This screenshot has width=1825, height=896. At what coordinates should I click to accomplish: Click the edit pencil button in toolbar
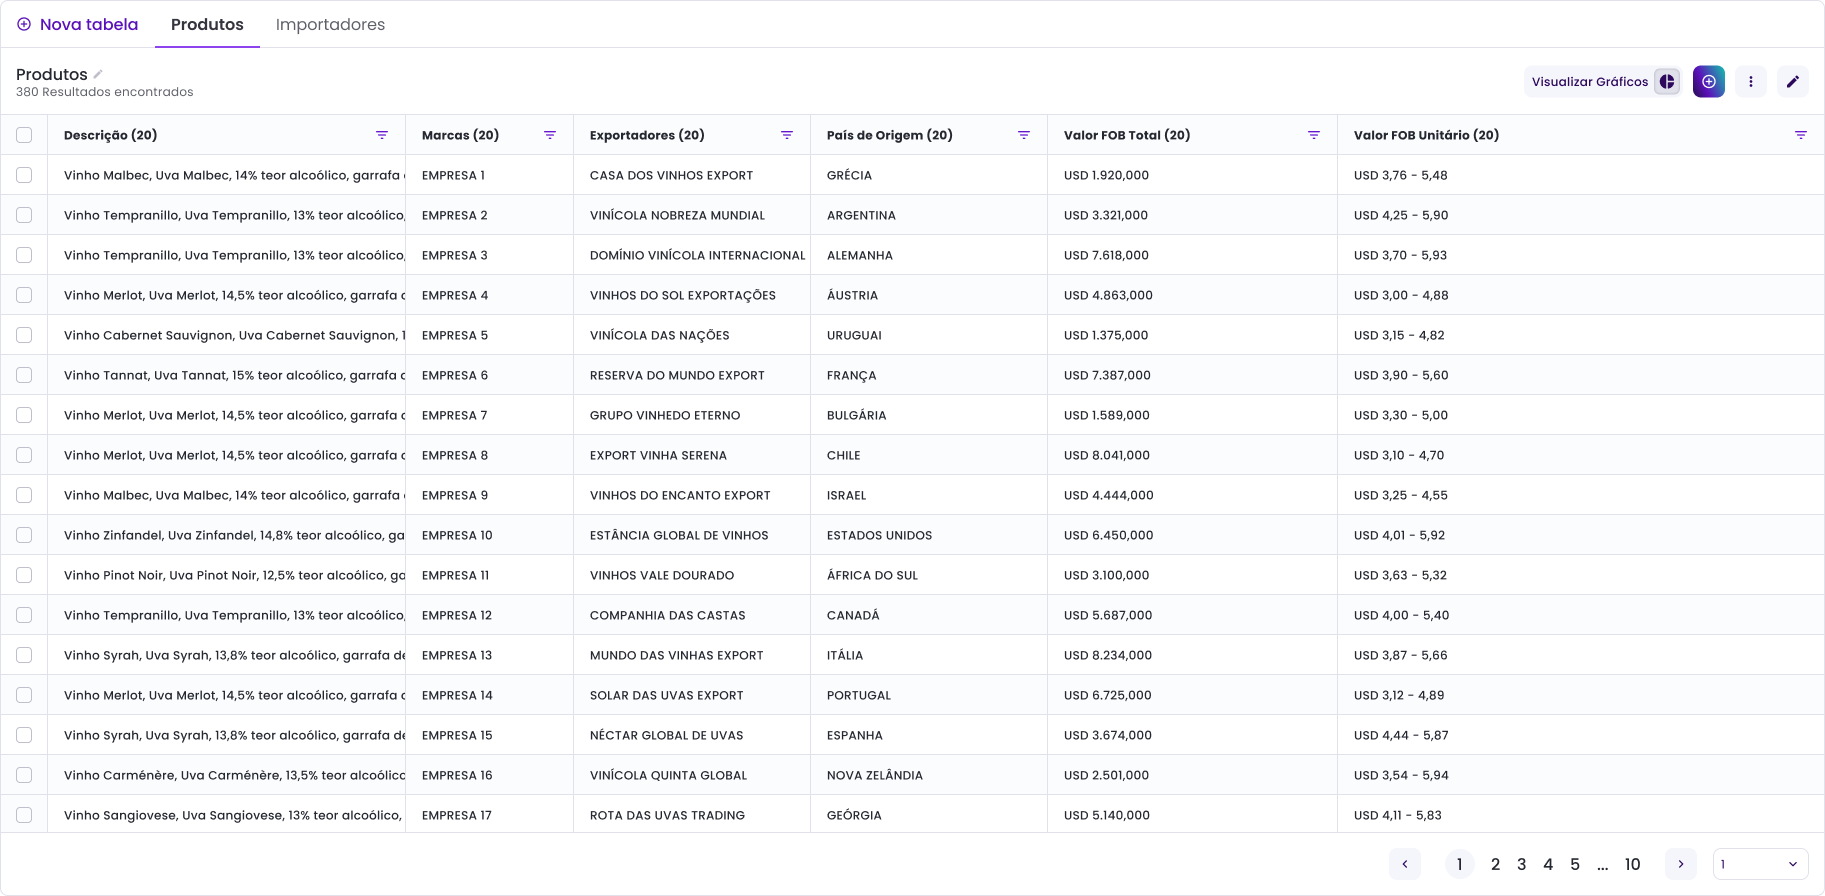pos(1793,82)
